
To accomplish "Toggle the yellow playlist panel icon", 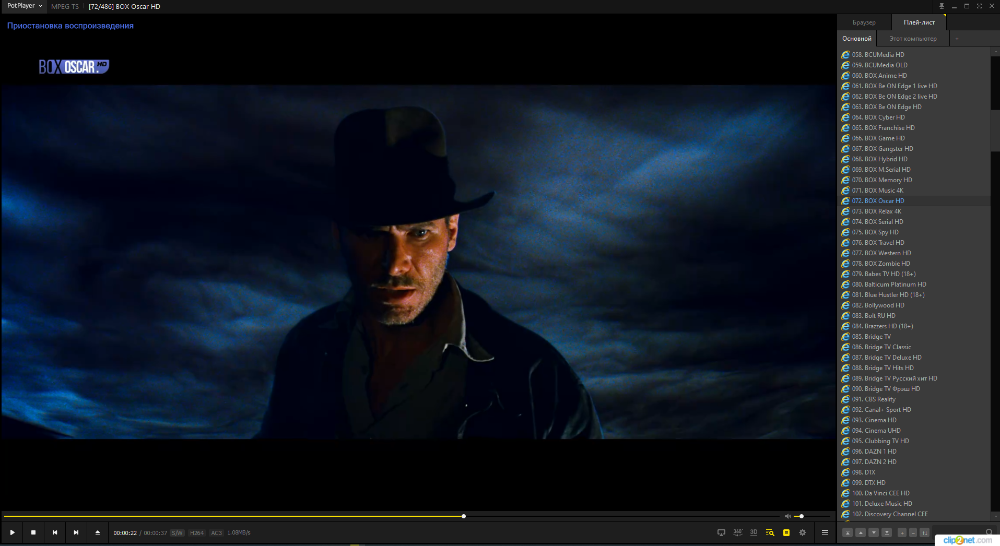I will pos(786,533).
